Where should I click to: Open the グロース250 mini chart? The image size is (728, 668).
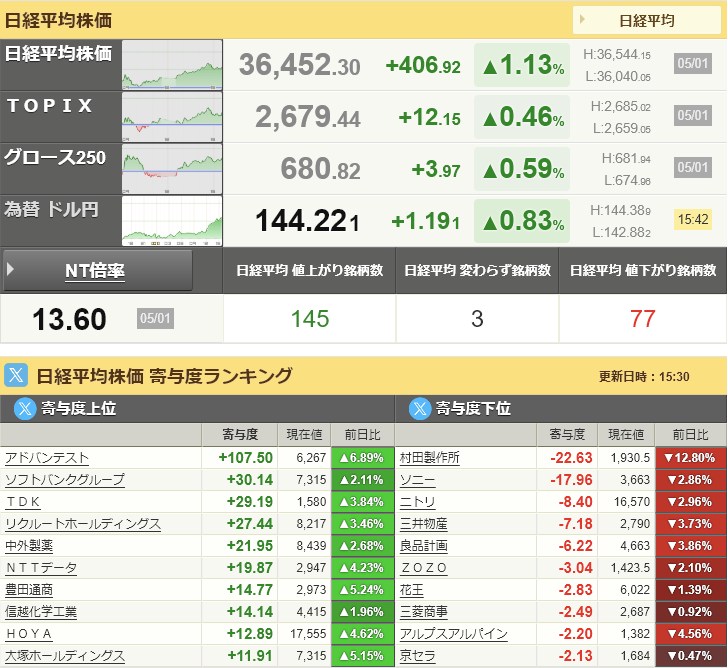click(x=172, y=169)
